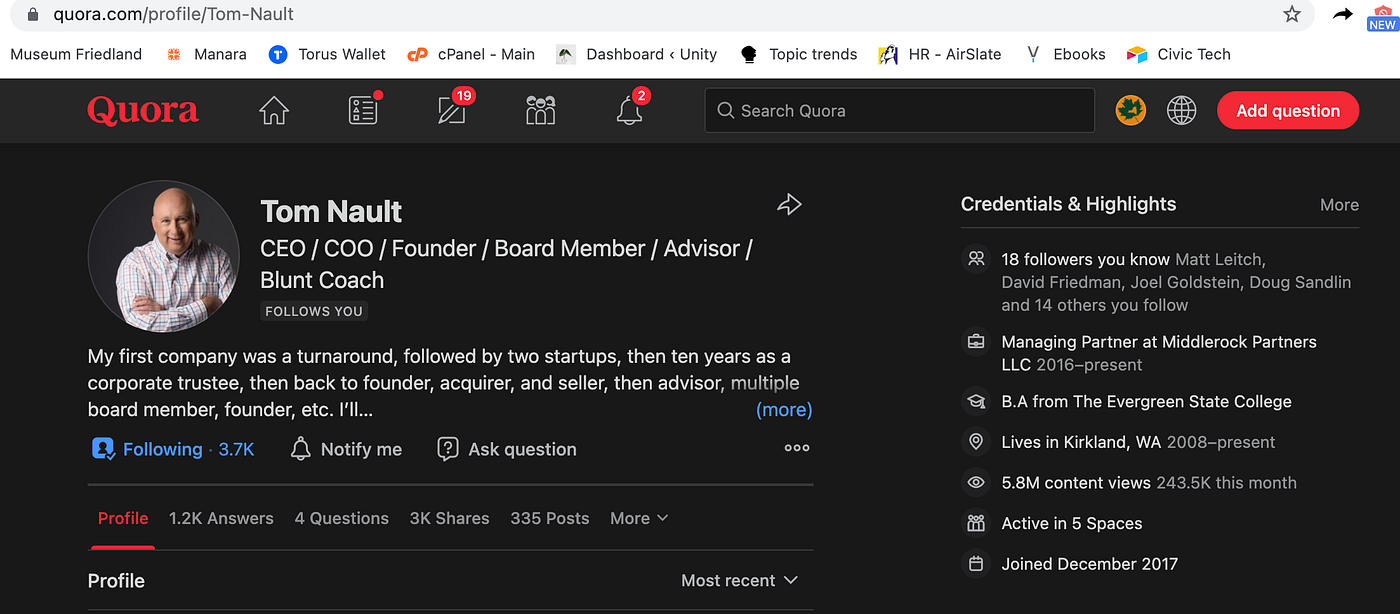Bookmark this page with the star icon

tap(1292, 14)
